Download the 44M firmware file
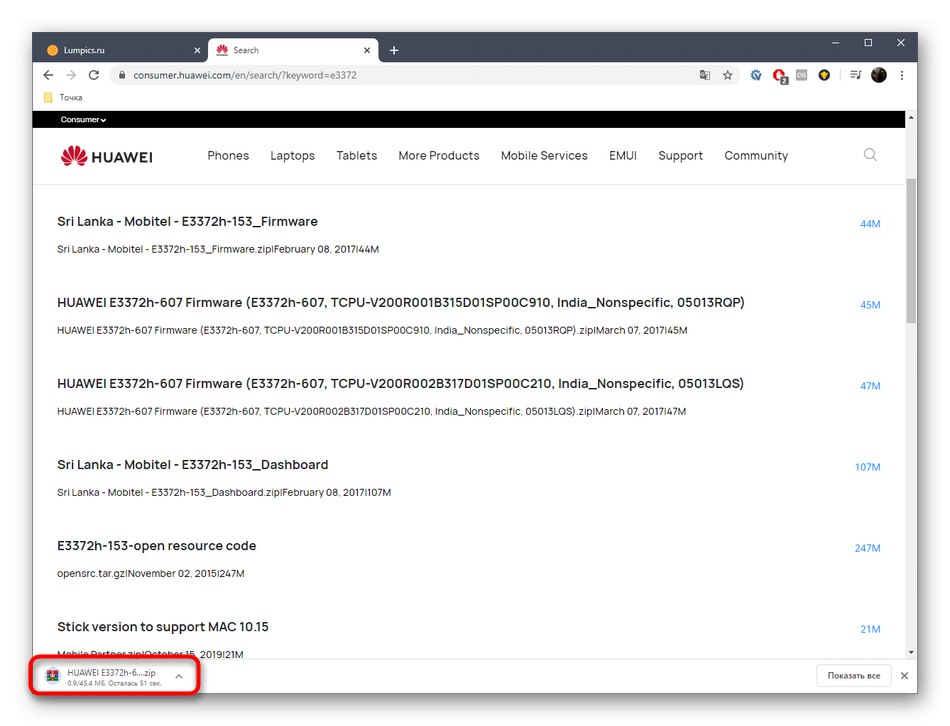Viewport: 950px width, 726px height. coord(870,224)
